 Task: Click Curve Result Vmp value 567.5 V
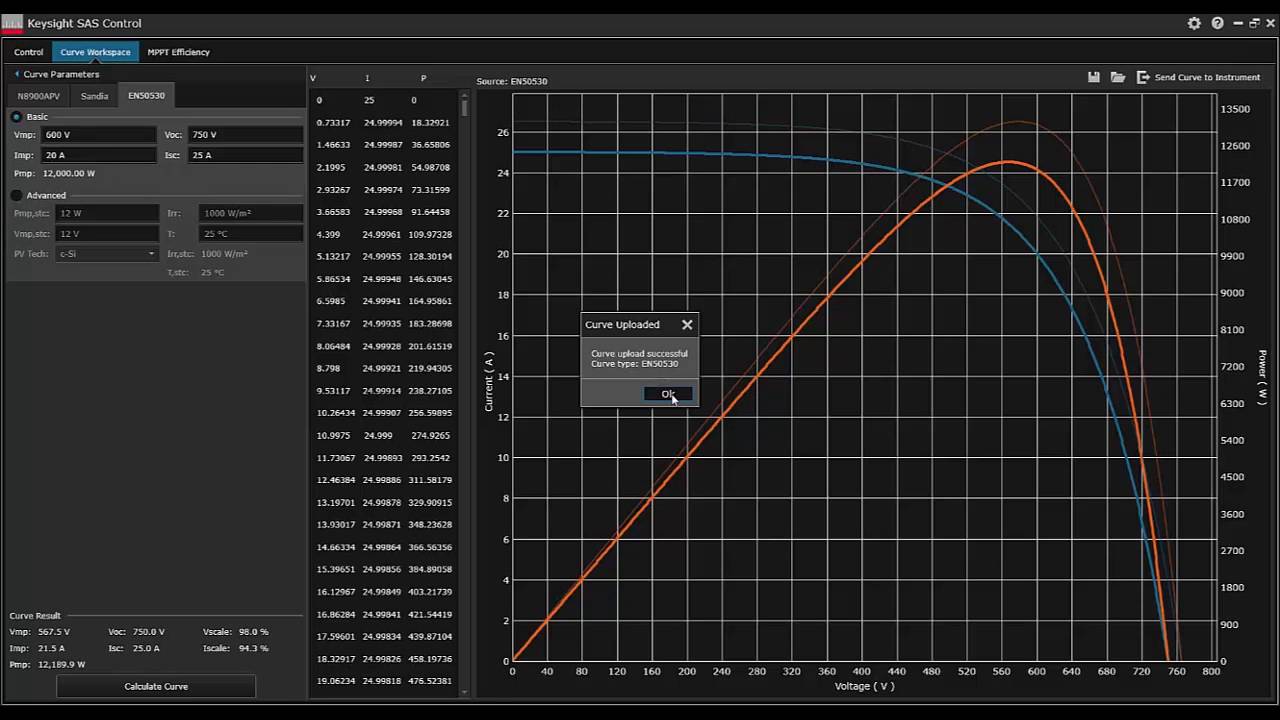click(52, 632)
